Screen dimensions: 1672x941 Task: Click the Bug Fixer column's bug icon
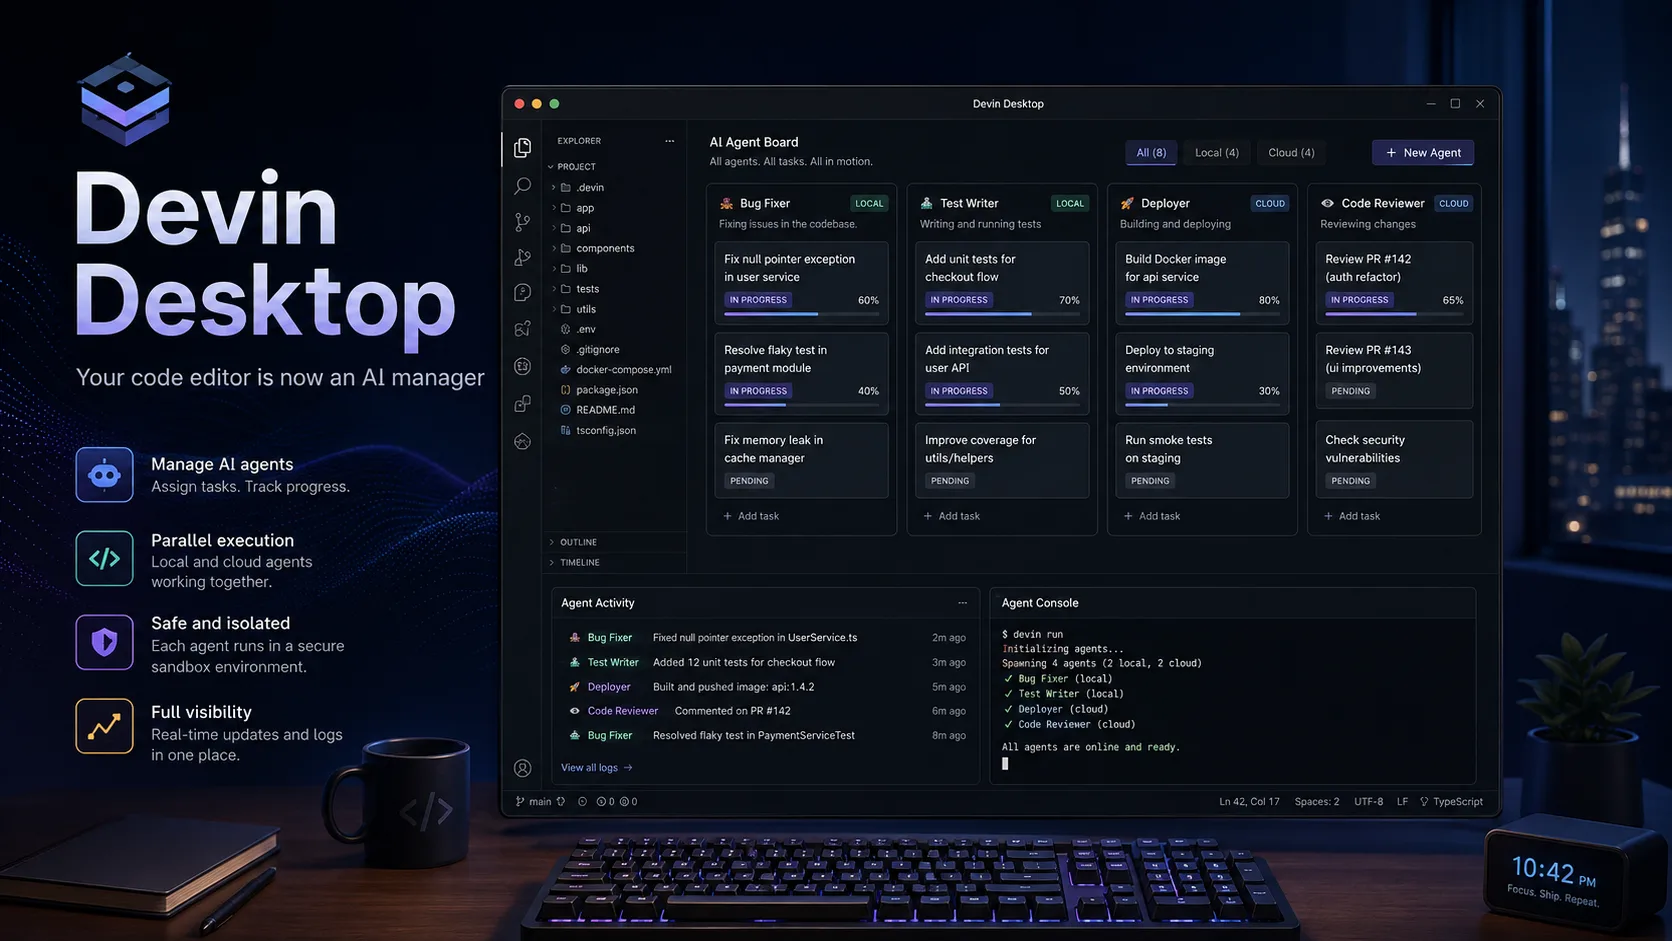click(727, 203)
